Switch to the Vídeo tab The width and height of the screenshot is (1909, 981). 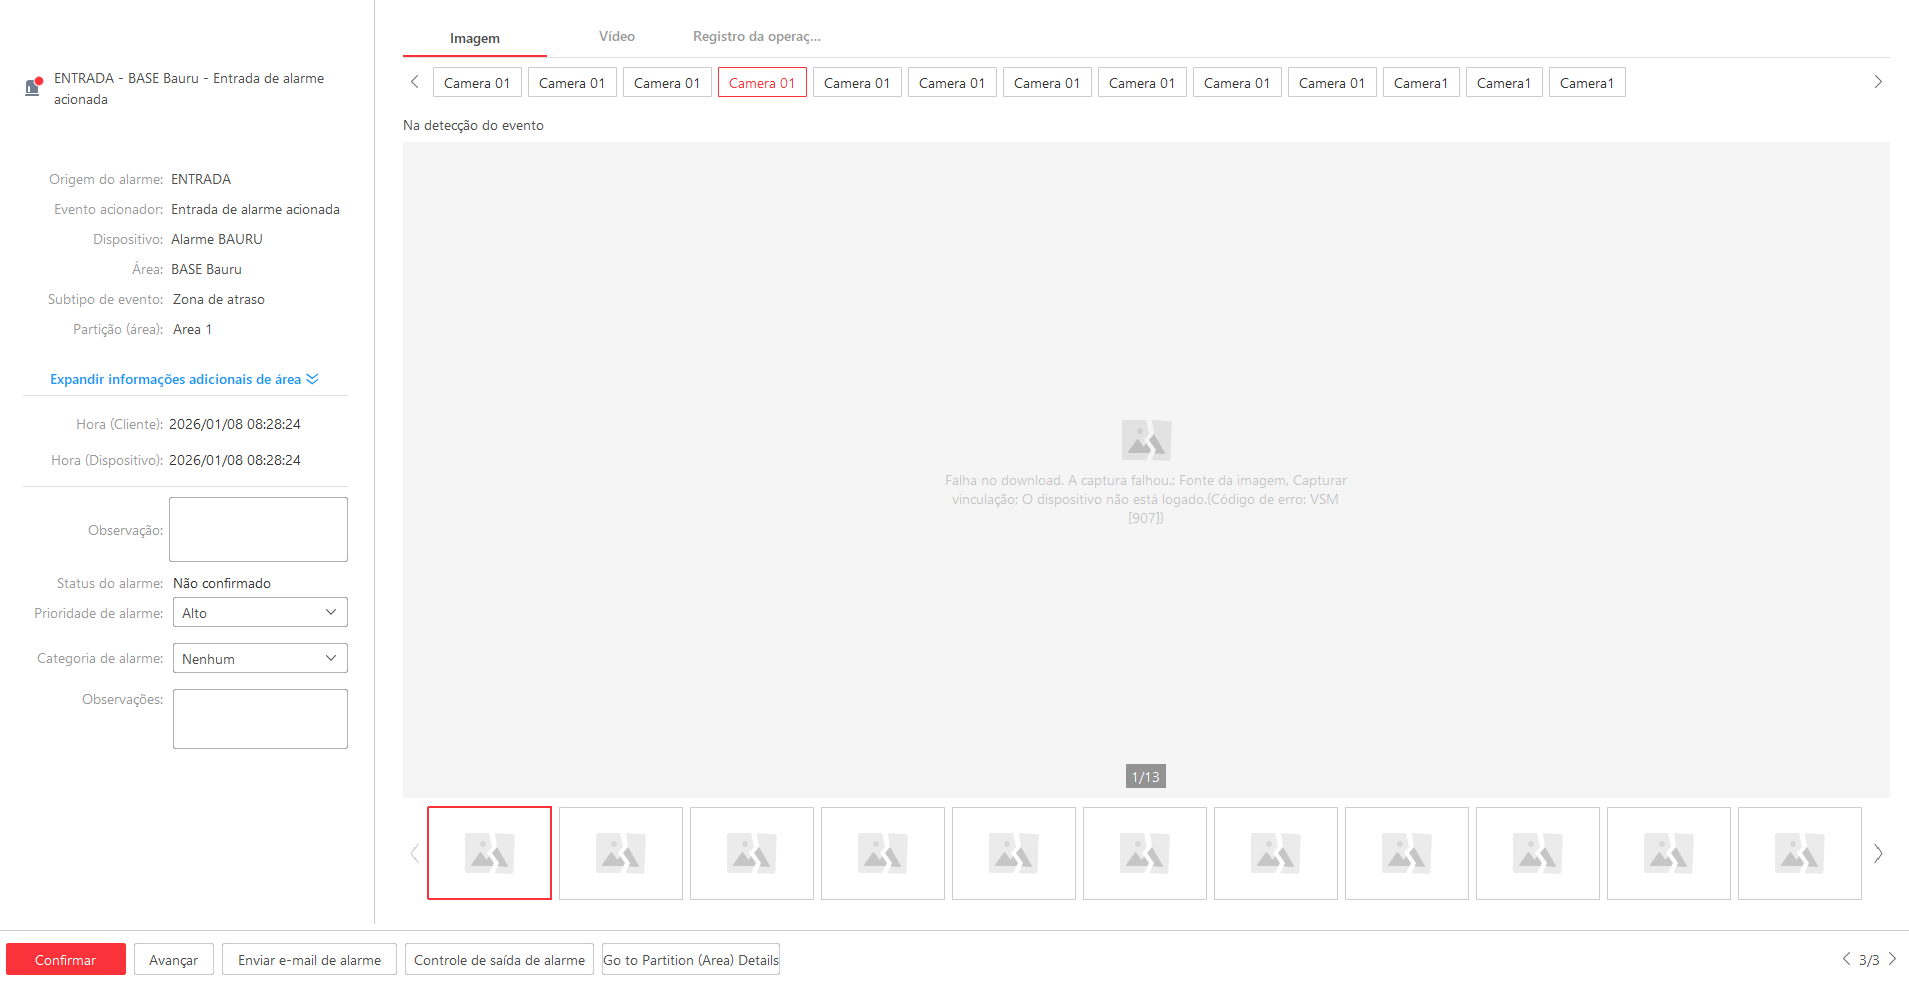click(616, 37)
